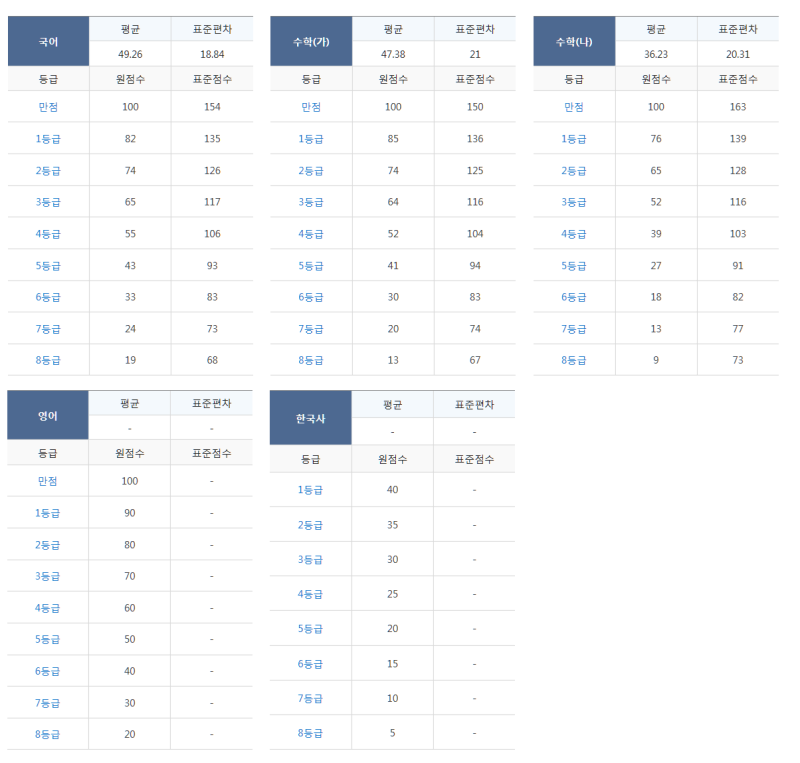The image size is (800, 763).
Task: Click the 6등급 link in the 국어 table
Action: 48,297
